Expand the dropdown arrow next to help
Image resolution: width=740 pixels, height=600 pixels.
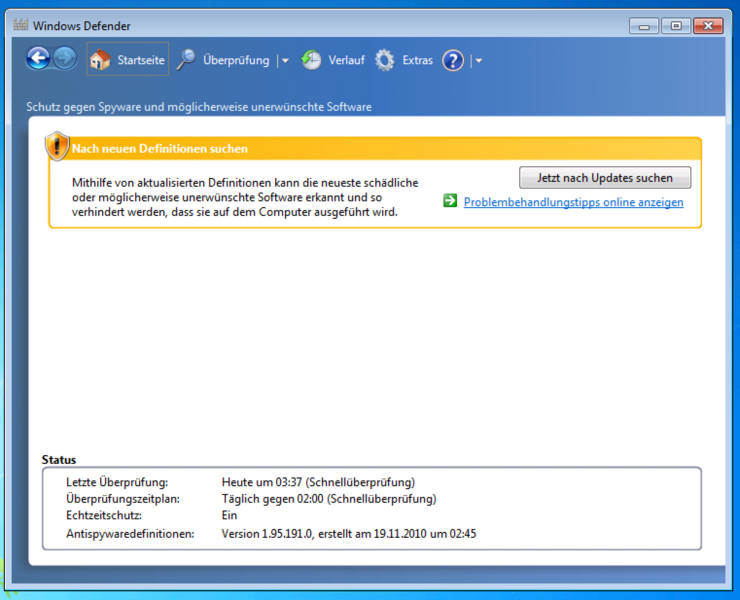point(479,61)
